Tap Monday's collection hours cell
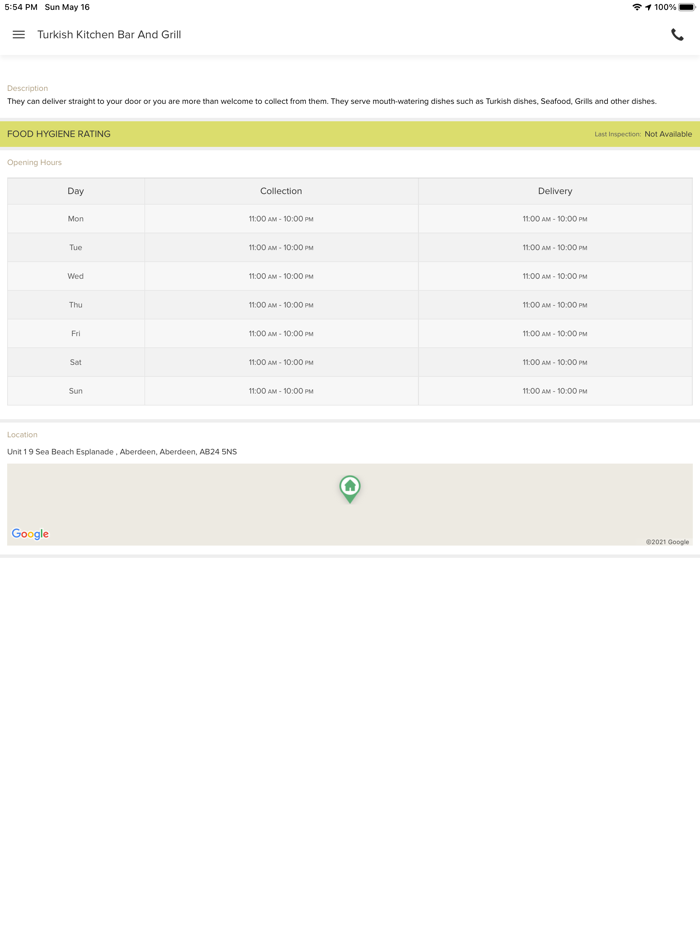700x934 pixels. click(281, 219)
